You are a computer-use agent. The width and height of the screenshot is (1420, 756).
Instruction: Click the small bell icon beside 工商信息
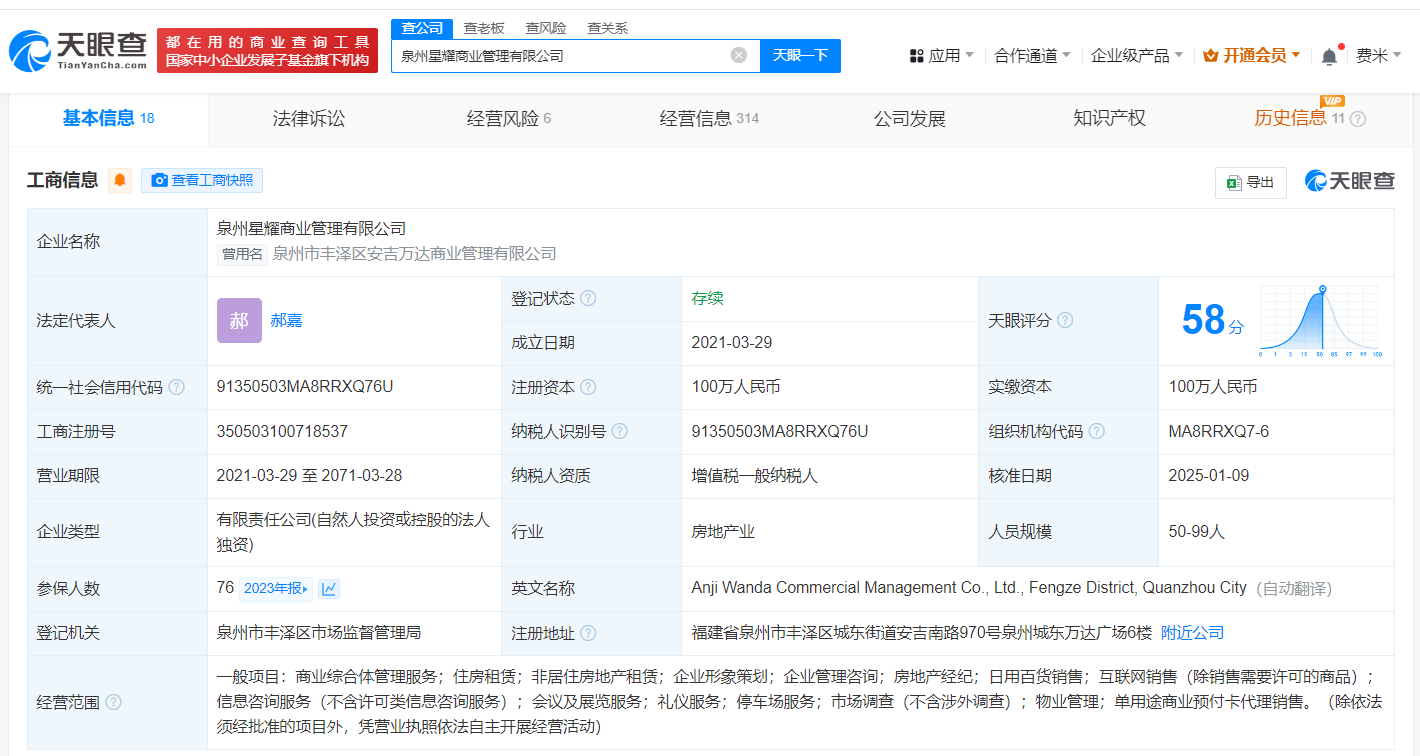coord(120,180)
